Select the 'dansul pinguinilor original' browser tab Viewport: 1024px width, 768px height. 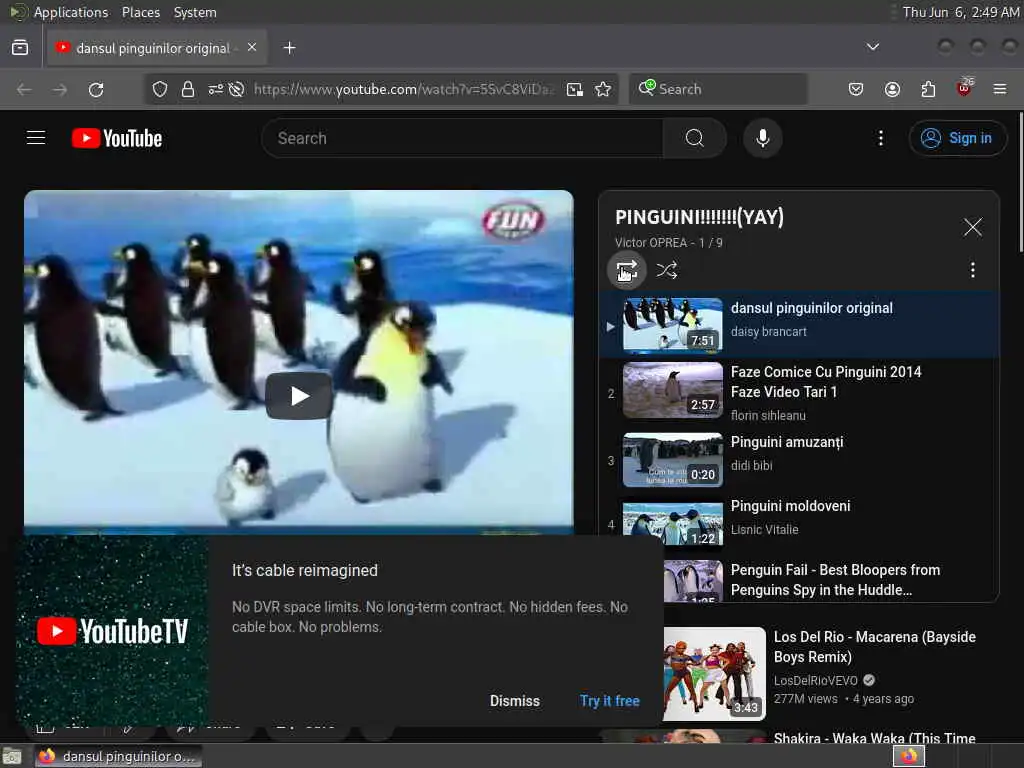(x=157, y=48)
